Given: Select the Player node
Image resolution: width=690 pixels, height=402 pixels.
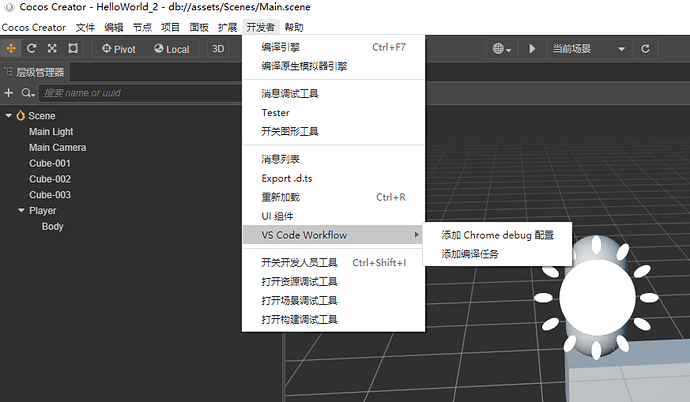Looking at the screenshot, I should point(43,211).
